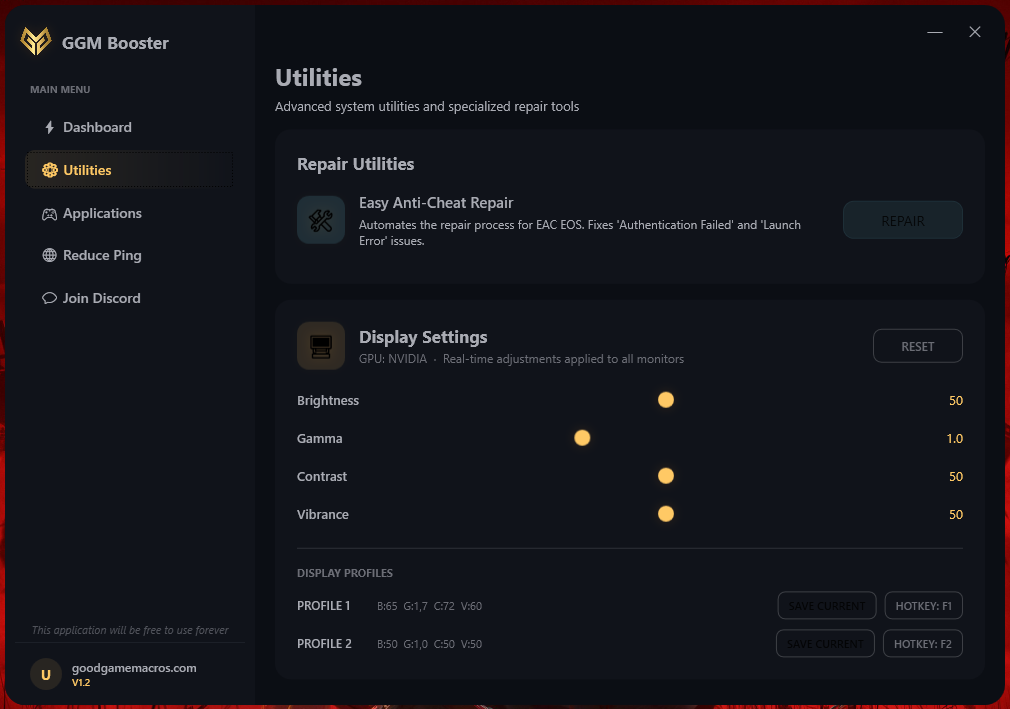Click the HOTKEY: F1 button

click(x=923, y=605)
